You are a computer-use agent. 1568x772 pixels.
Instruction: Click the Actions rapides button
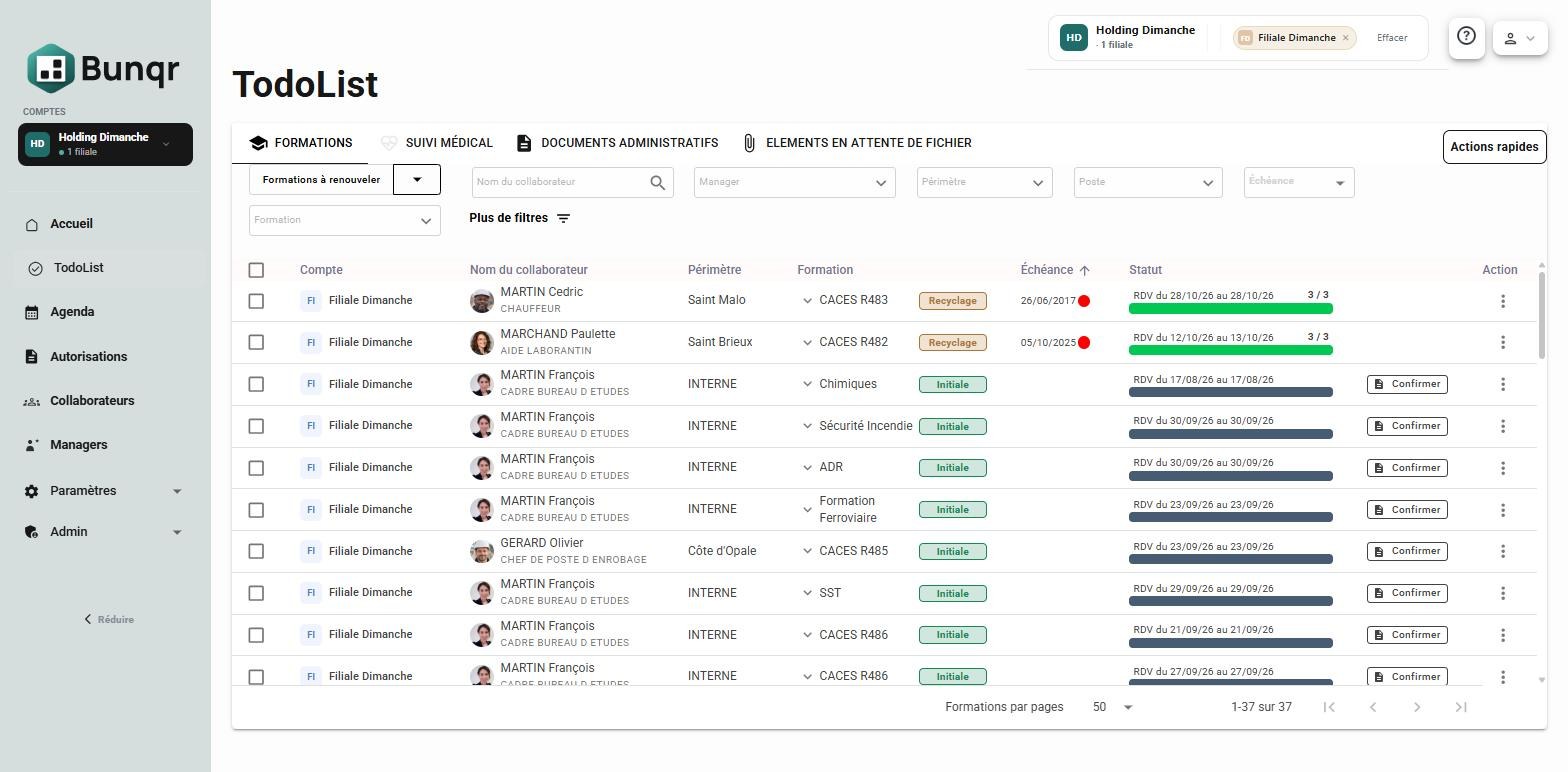[1494, 147]
